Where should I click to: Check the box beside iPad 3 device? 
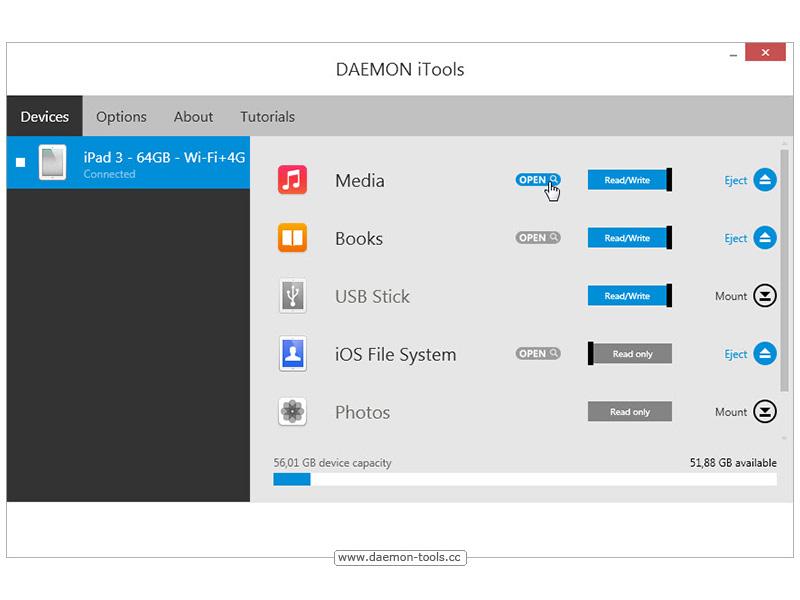tap(20, 162)
